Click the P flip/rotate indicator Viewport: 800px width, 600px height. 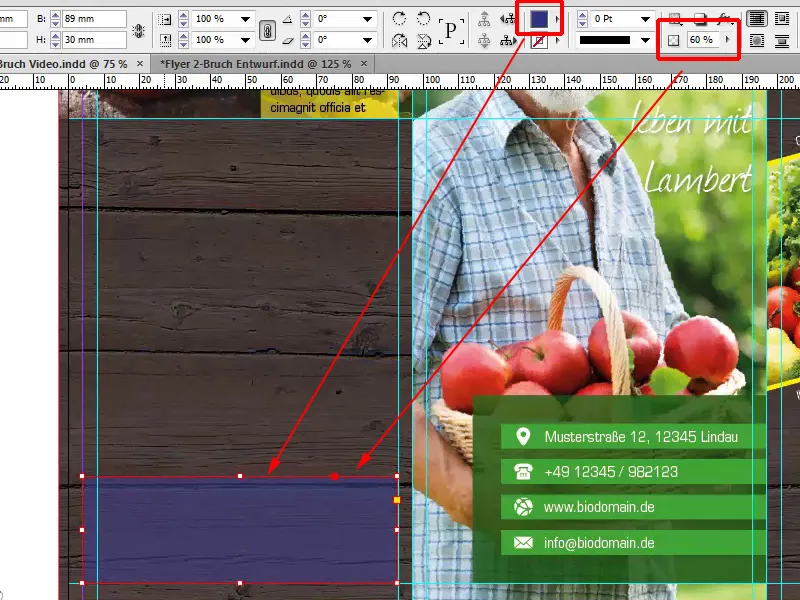pos(451,30)
